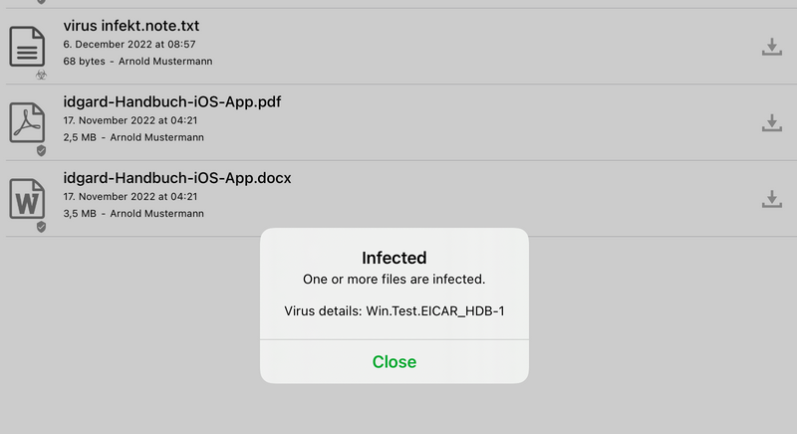797x434 pixels.
Task: Close the Infected alert dialog
Action: pyautogui.click(x=394, y=362)
